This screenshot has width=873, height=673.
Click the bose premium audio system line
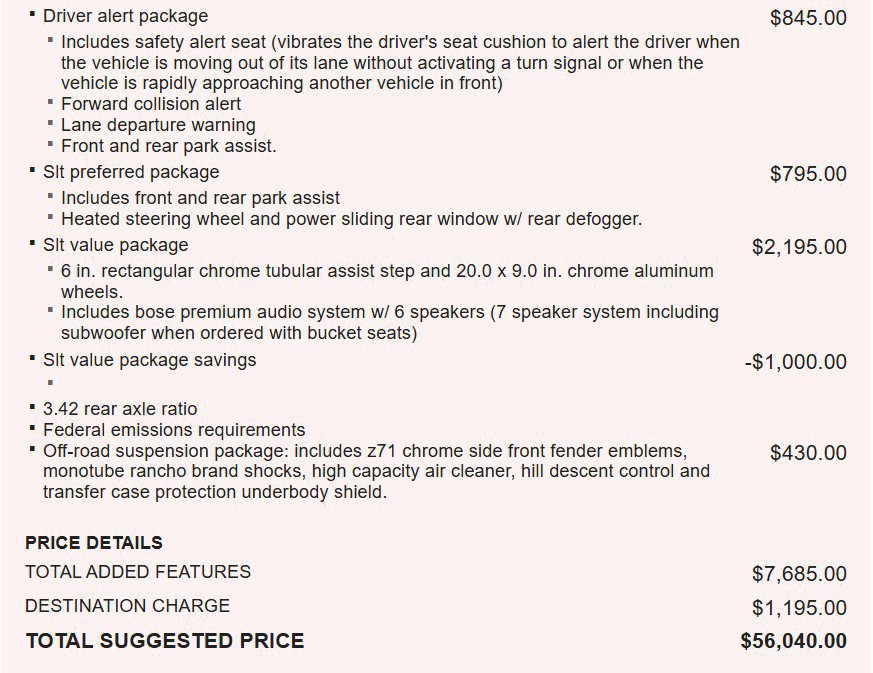coord(390,323)
